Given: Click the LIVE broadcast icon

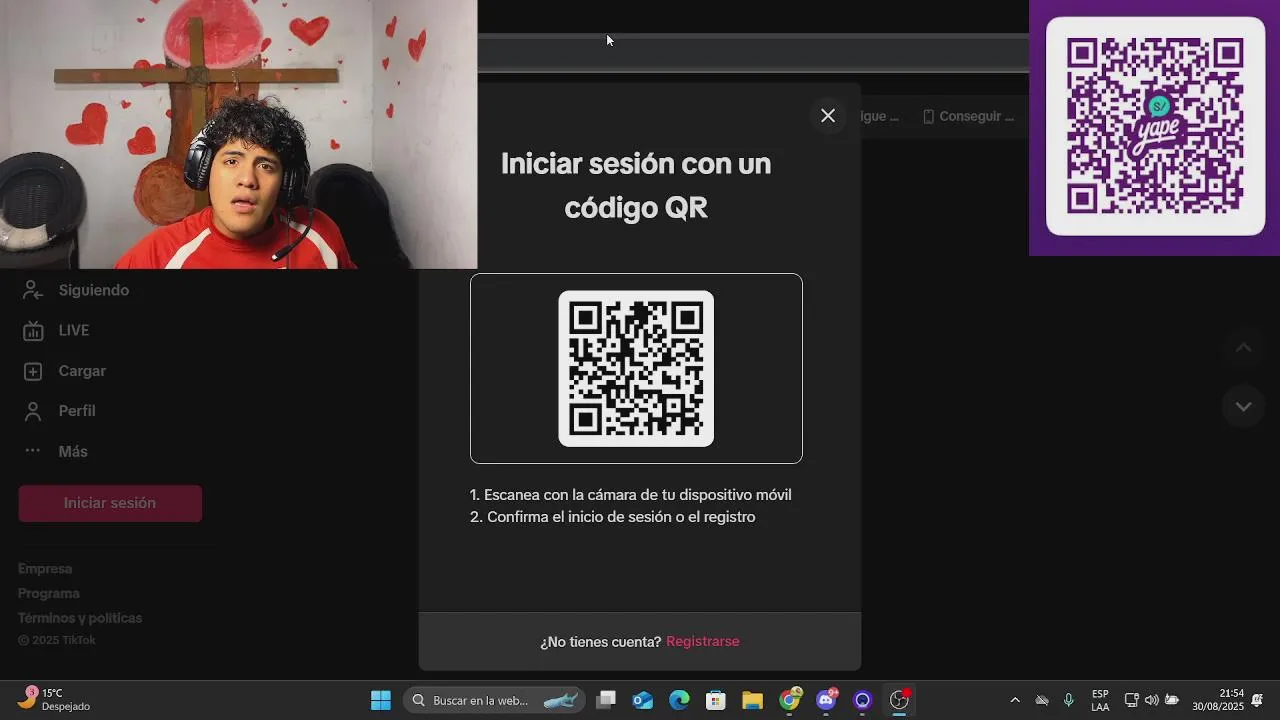Looking at the screenshot, I should (x=33, y=331).
